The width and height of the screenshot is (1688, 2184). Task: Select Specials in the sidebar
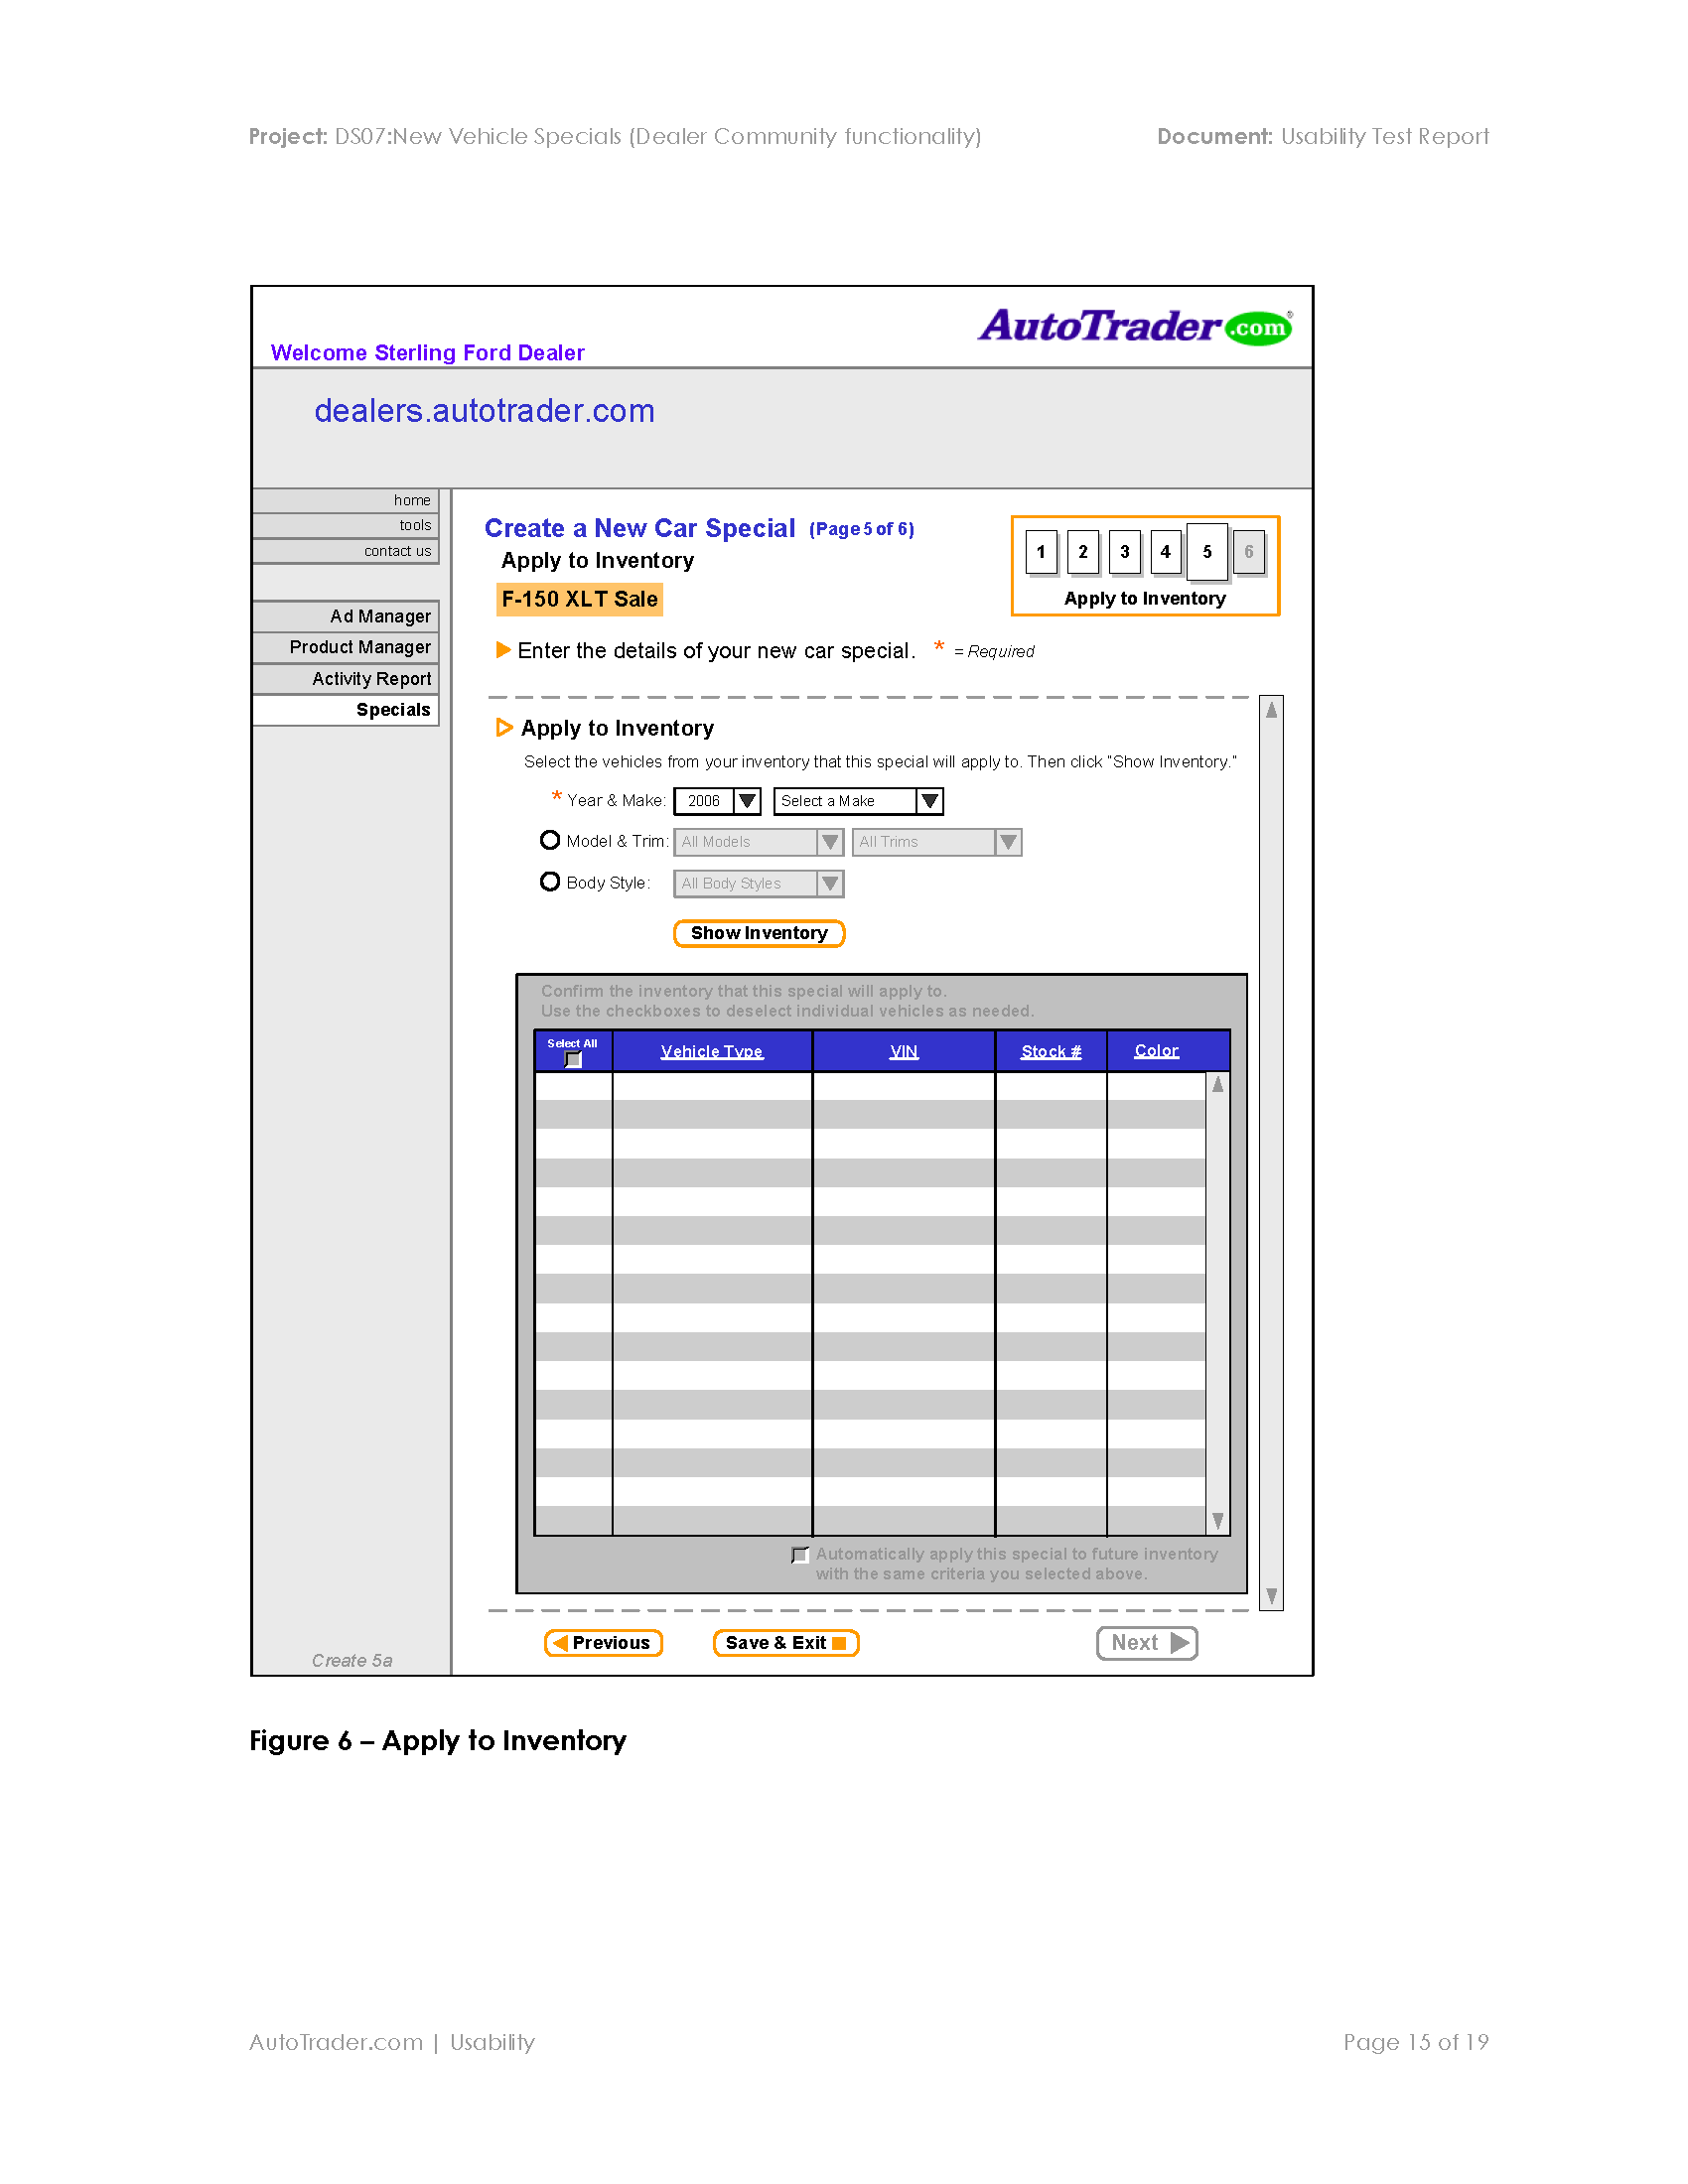click(x=346, y=710)
